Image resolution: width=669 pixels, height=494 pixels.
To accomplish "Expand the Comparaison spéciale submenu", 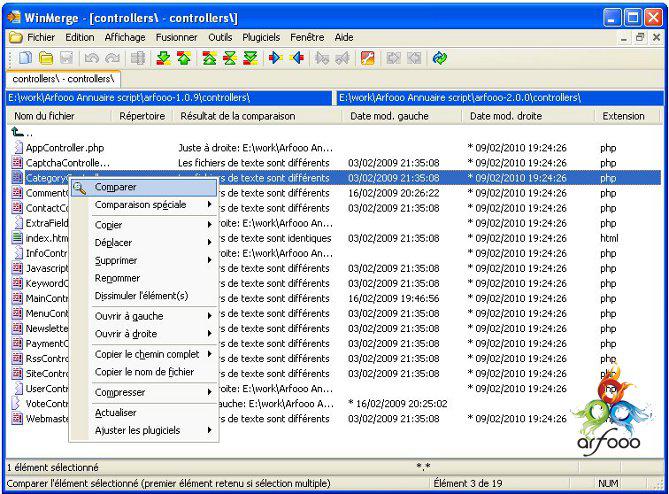I will click(143, 205).
